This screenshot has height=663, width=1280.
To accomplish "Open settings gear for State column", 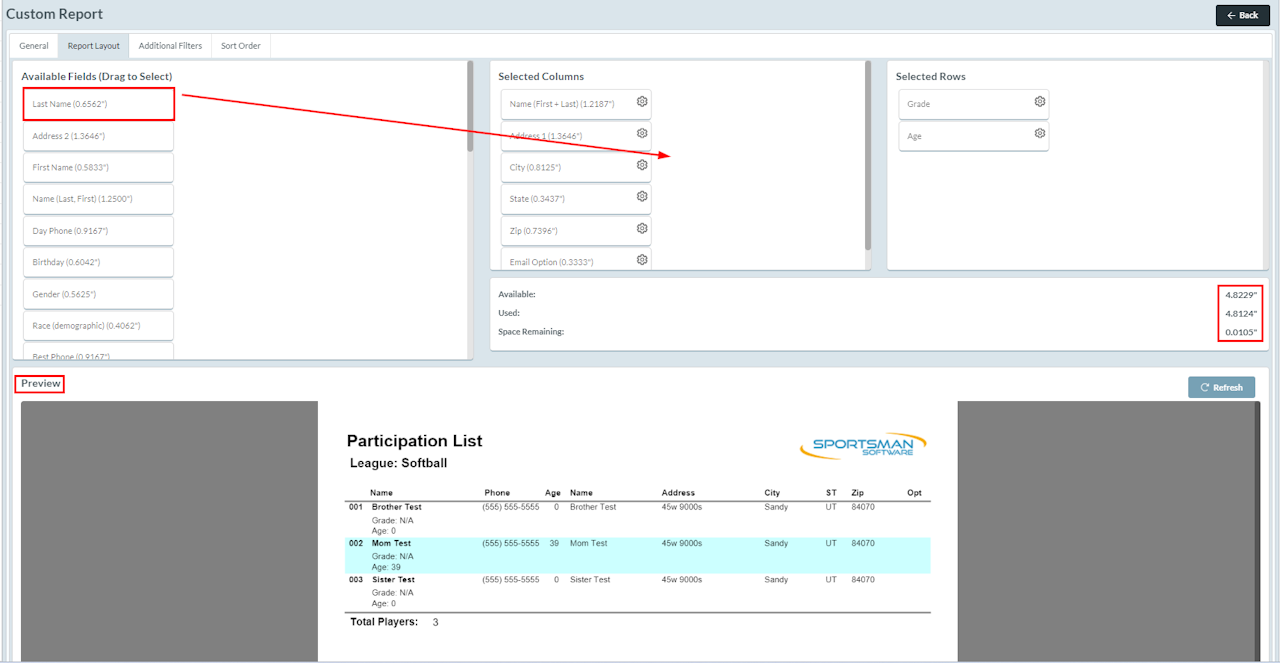I will (642, 197).
